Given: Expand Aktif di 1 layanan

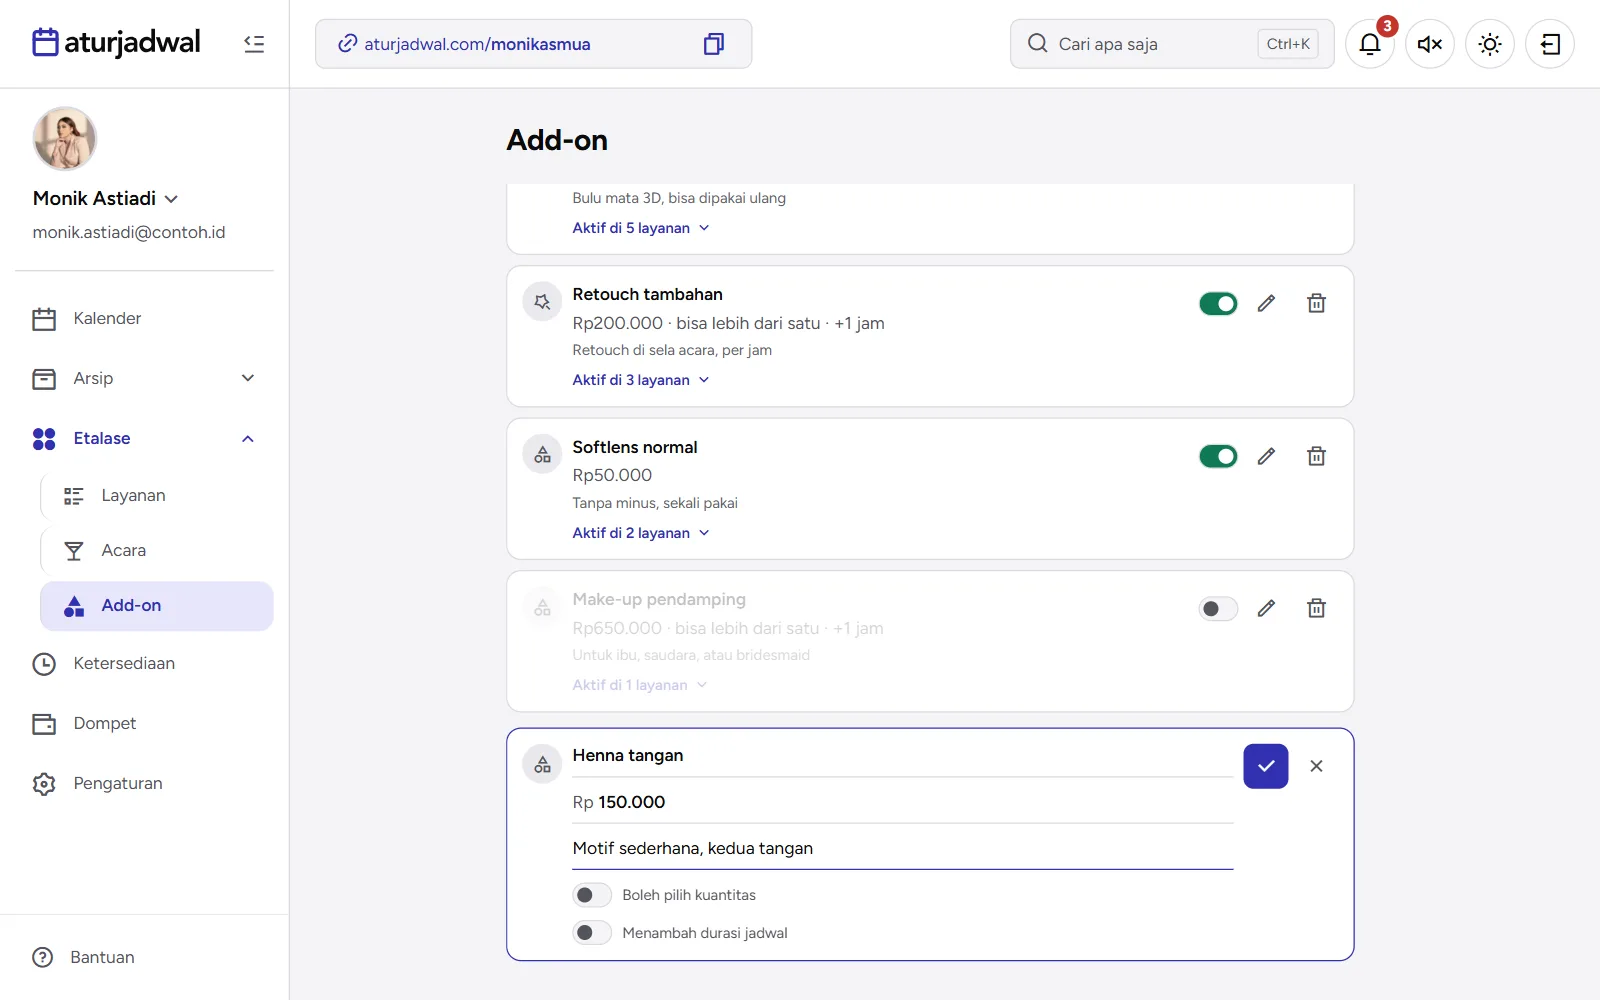Looking at the screenshot, I should pyautogui.click(x=640, y=685).
